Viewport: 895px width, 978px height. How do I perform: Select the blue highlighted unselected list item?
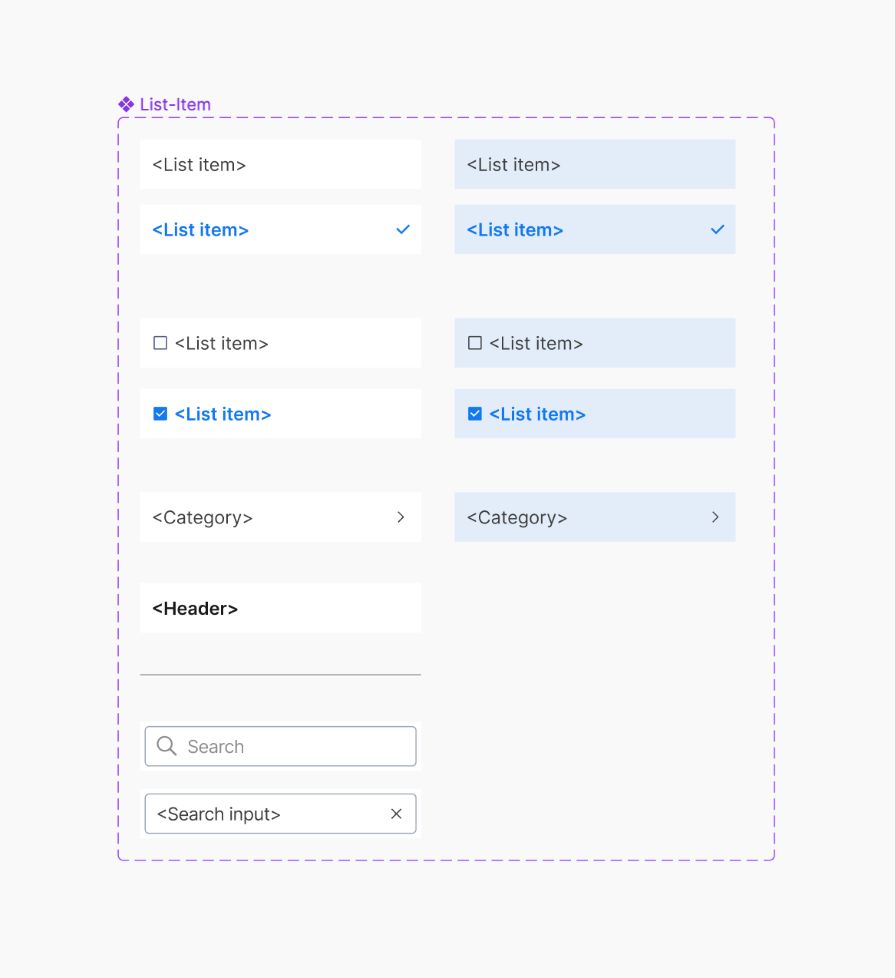(594, 165)
